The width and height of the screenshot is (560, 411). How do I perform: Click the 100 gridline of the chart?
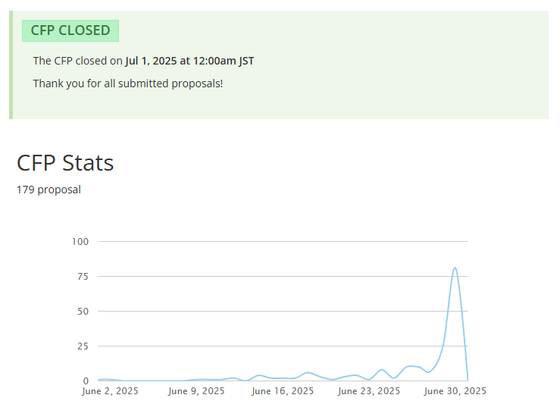[x=283, y=241]
